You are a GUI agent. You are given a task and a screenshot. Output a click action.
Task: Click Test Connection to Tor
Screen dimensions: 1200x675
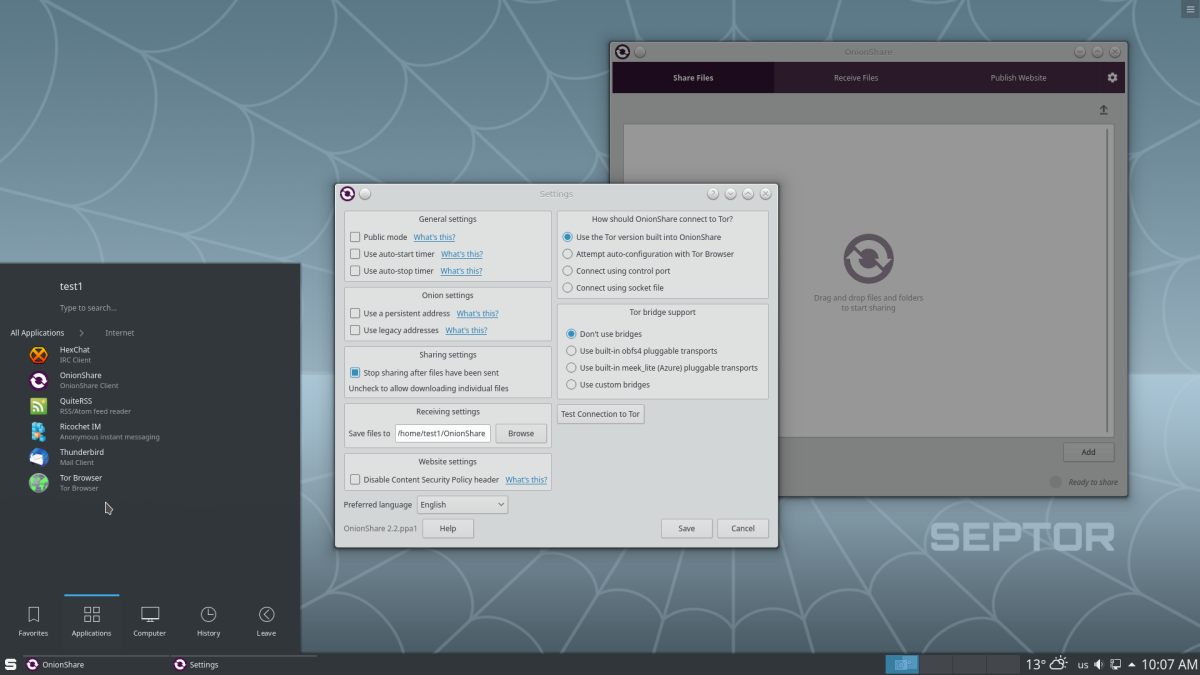600,414
